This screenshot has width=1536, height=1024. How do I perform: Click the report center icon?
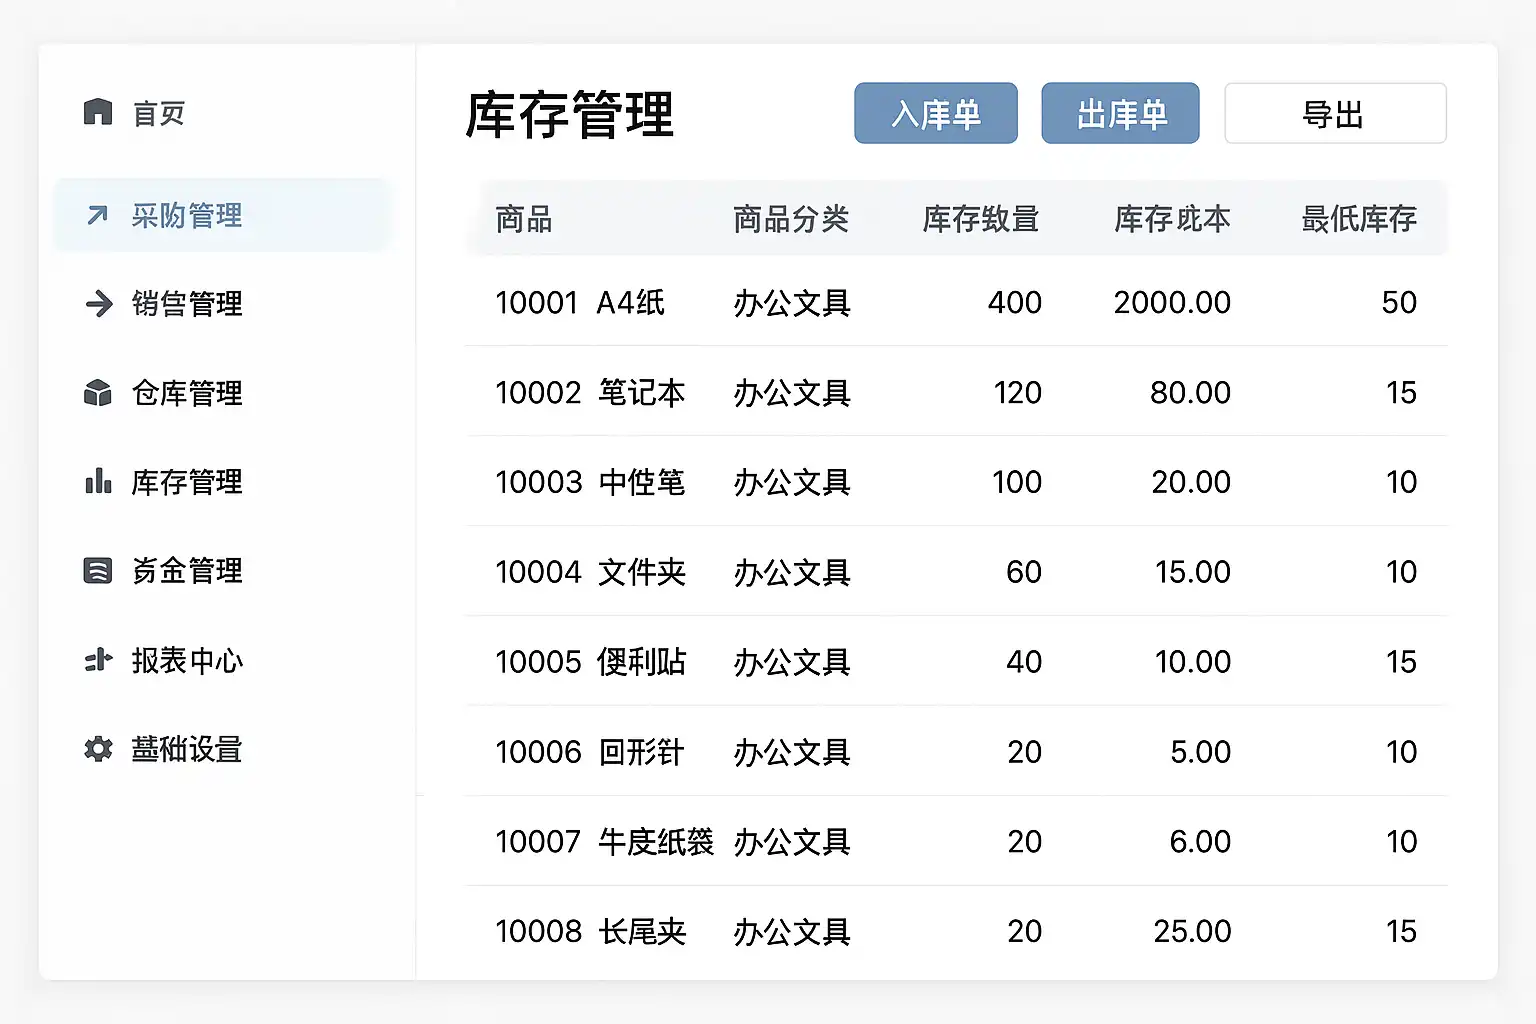(x=98, y=660)
